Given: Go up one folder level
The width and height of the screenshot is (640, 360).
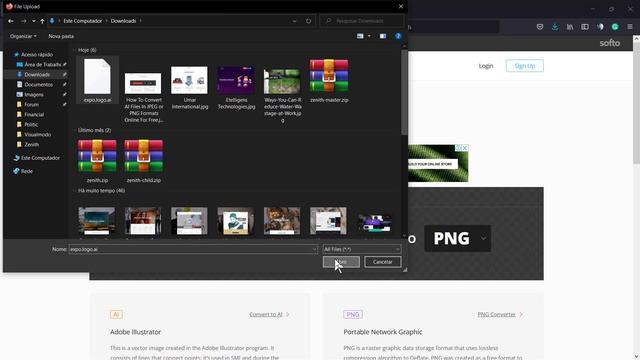Looking at the screenshot, I should [42, 21].
